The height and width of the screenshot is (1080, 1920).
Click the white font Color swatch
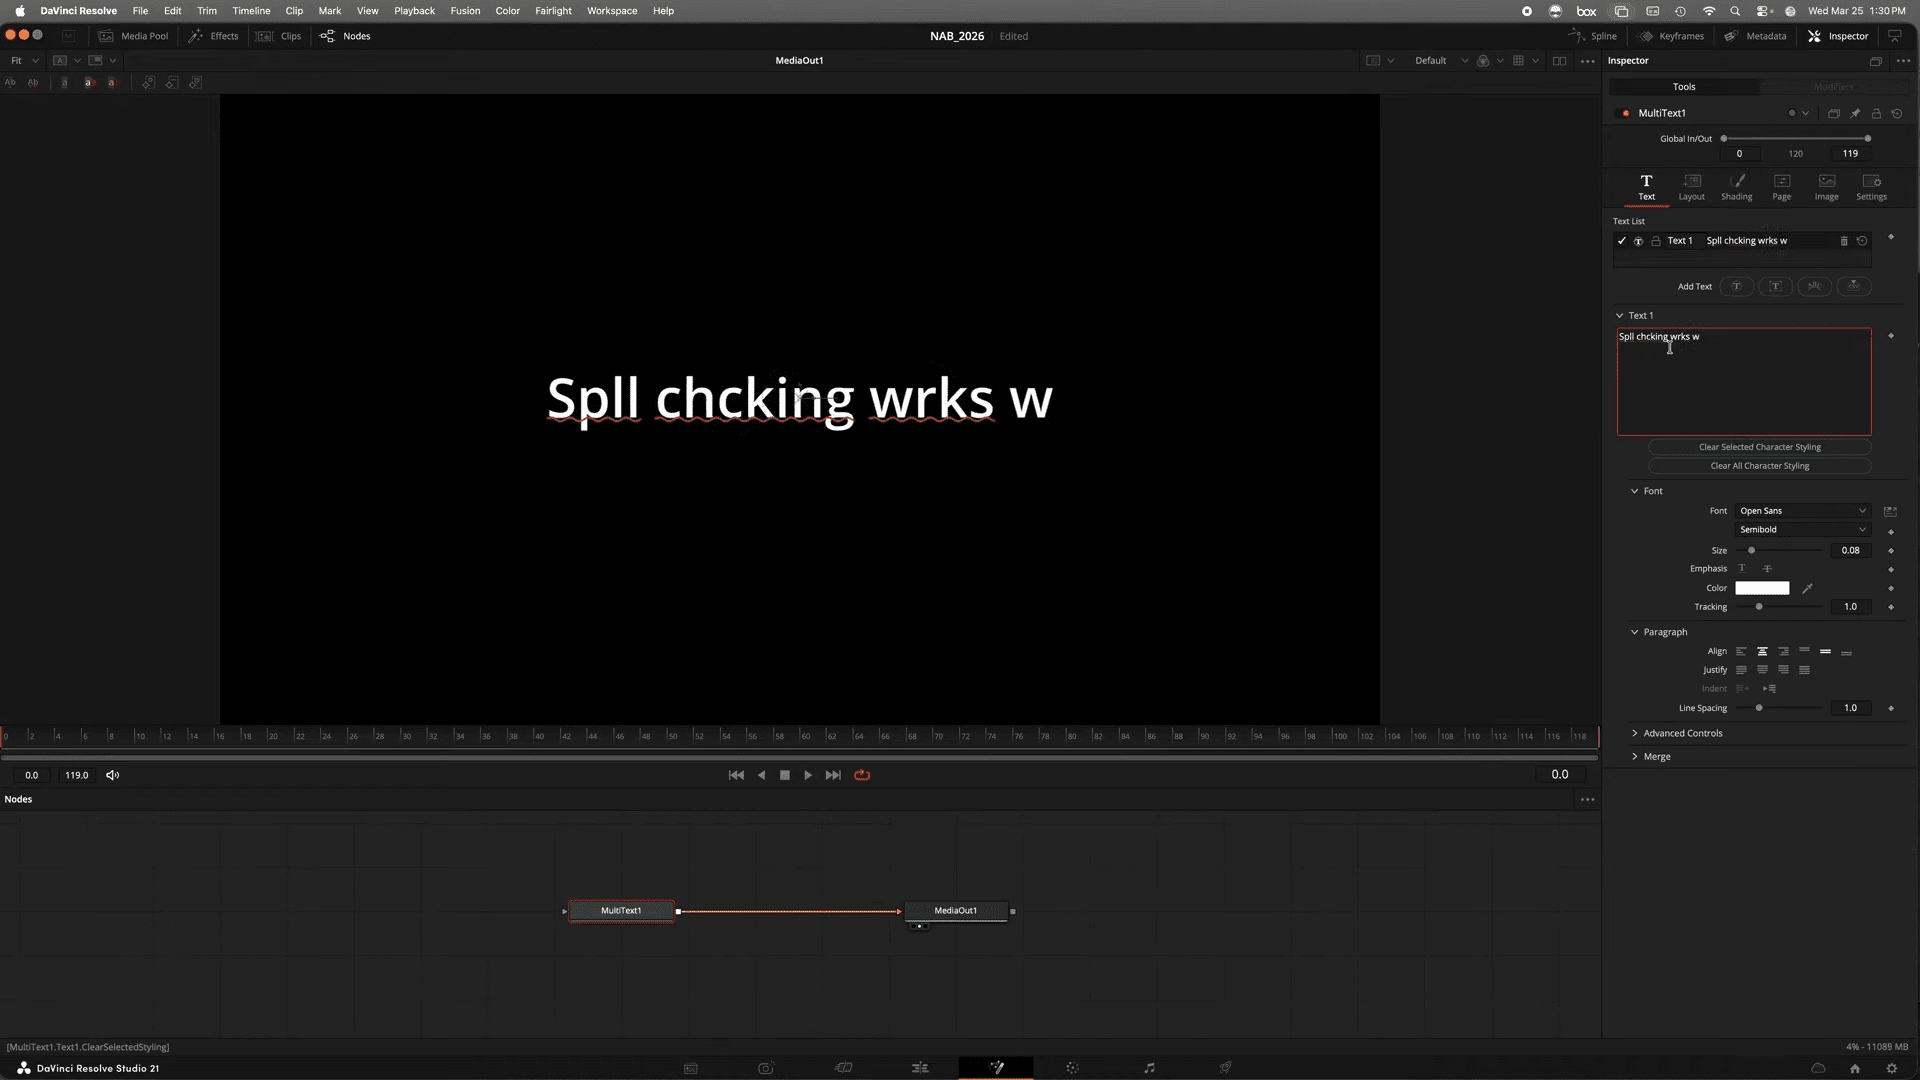coord(1761,588)
